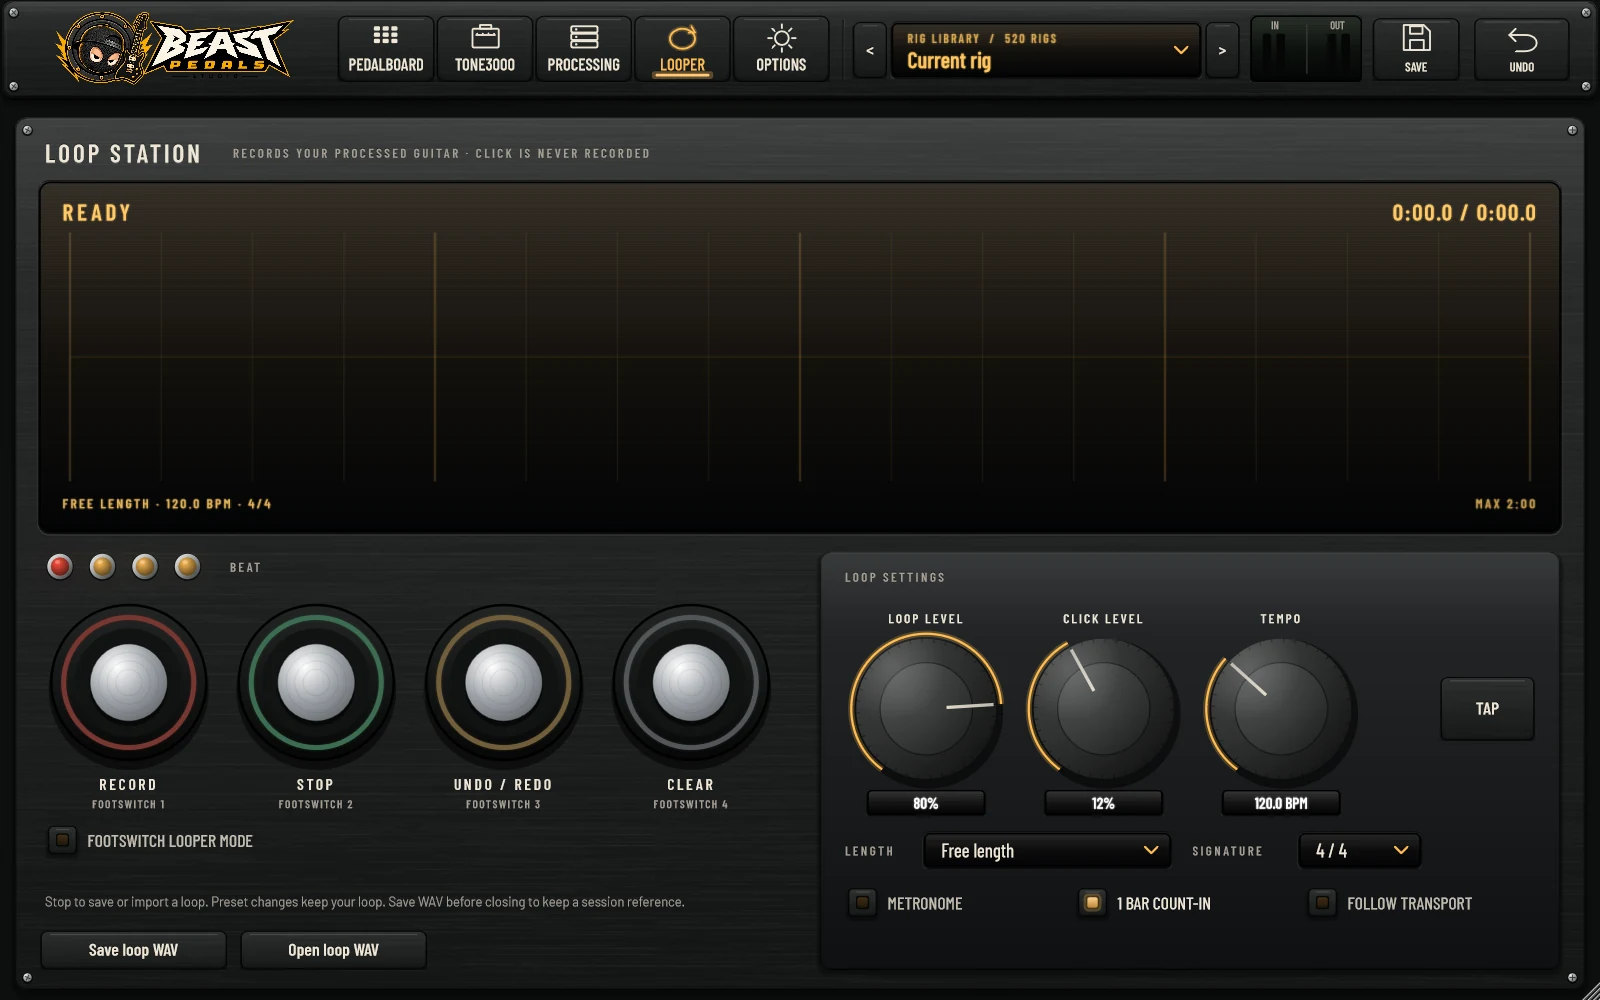Click the READY status text
The height and width of the screenshot is (1000, 1600).
pos(97,213)
